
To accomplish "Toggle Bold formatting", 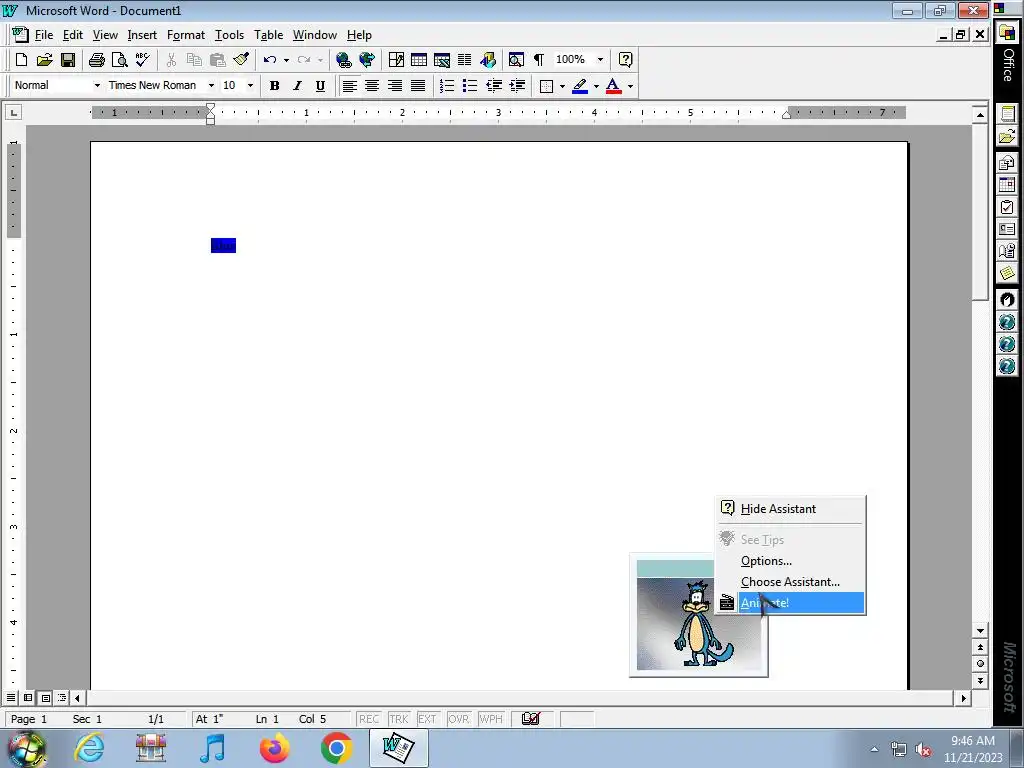I will click(x=274, y=86).
